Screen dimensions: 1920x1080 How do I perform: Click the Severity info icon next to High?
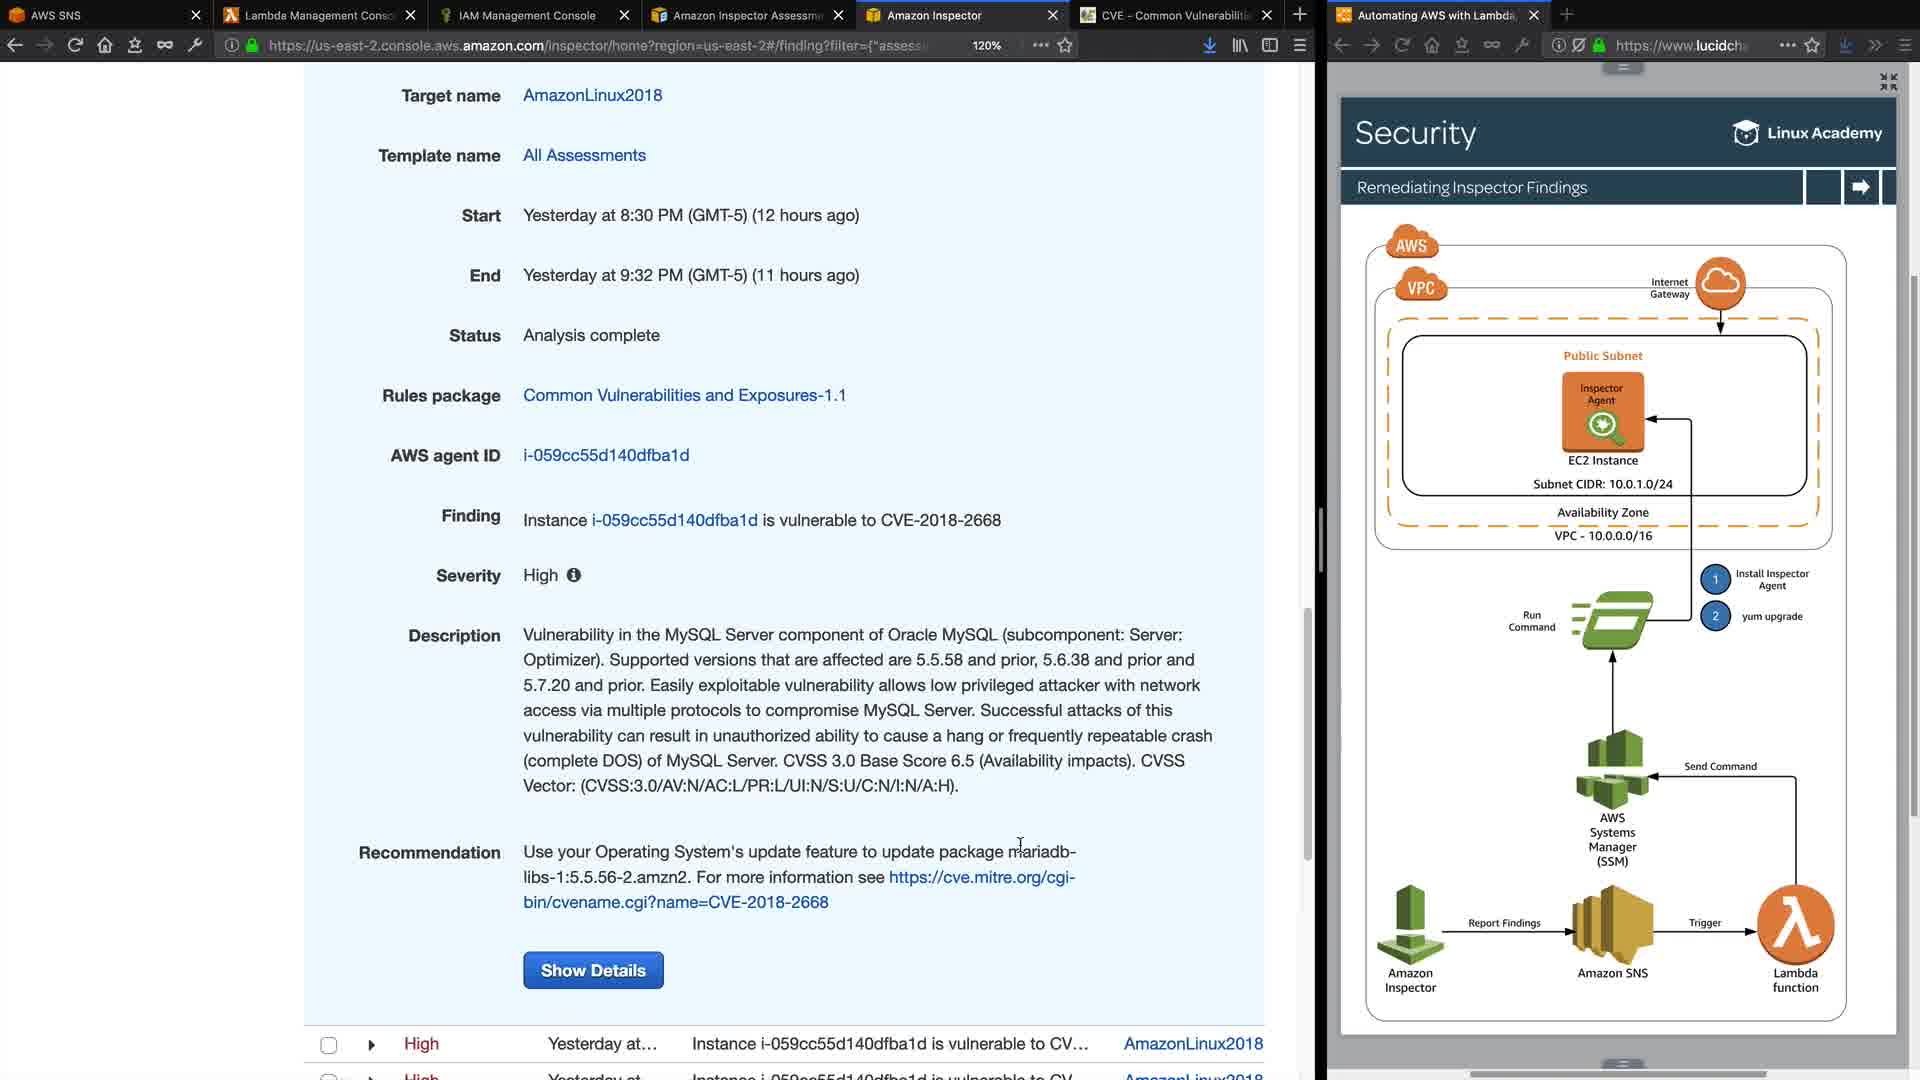click(x=574, y=575)
